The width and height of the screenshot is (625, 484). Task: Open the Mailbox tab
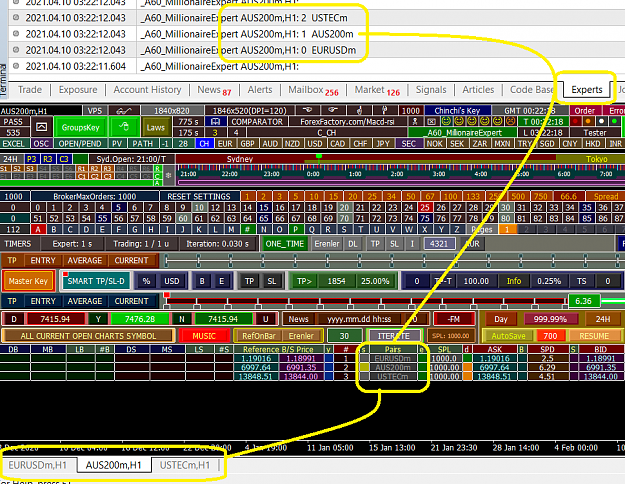[313, 90]
